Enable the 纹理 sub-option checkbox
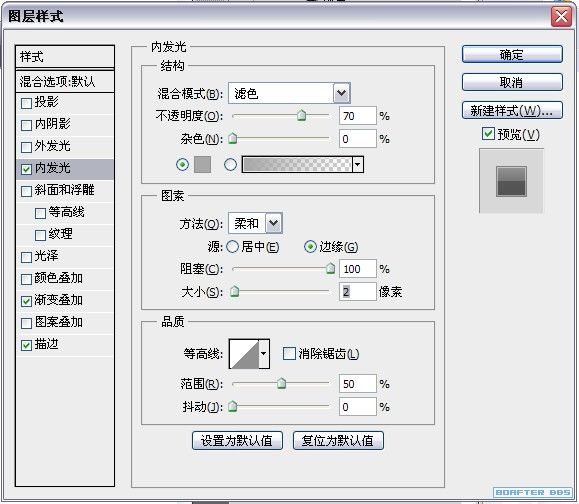Screen dimensions: 579x504 [40, 235]
